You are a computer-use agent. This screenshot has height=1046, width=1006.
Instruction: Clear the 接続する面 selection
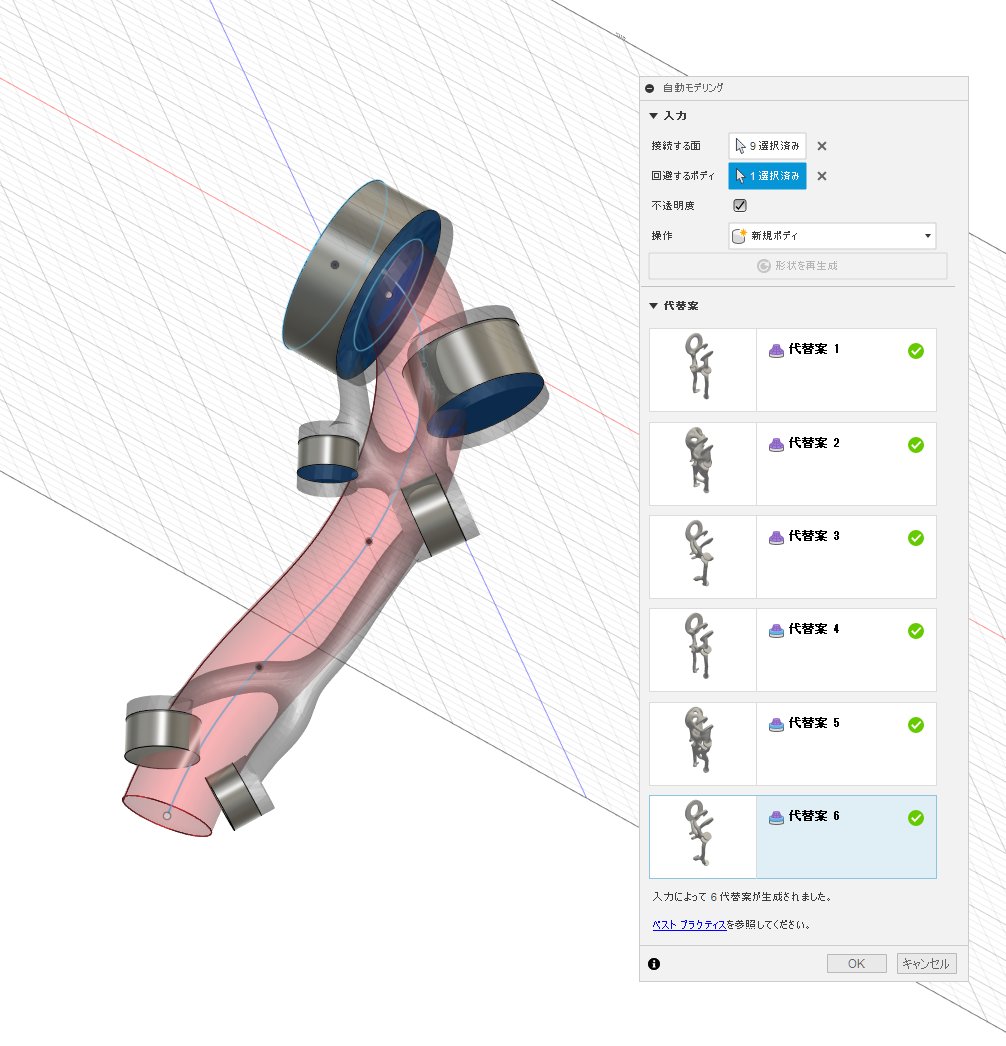[x=822, y=146]
